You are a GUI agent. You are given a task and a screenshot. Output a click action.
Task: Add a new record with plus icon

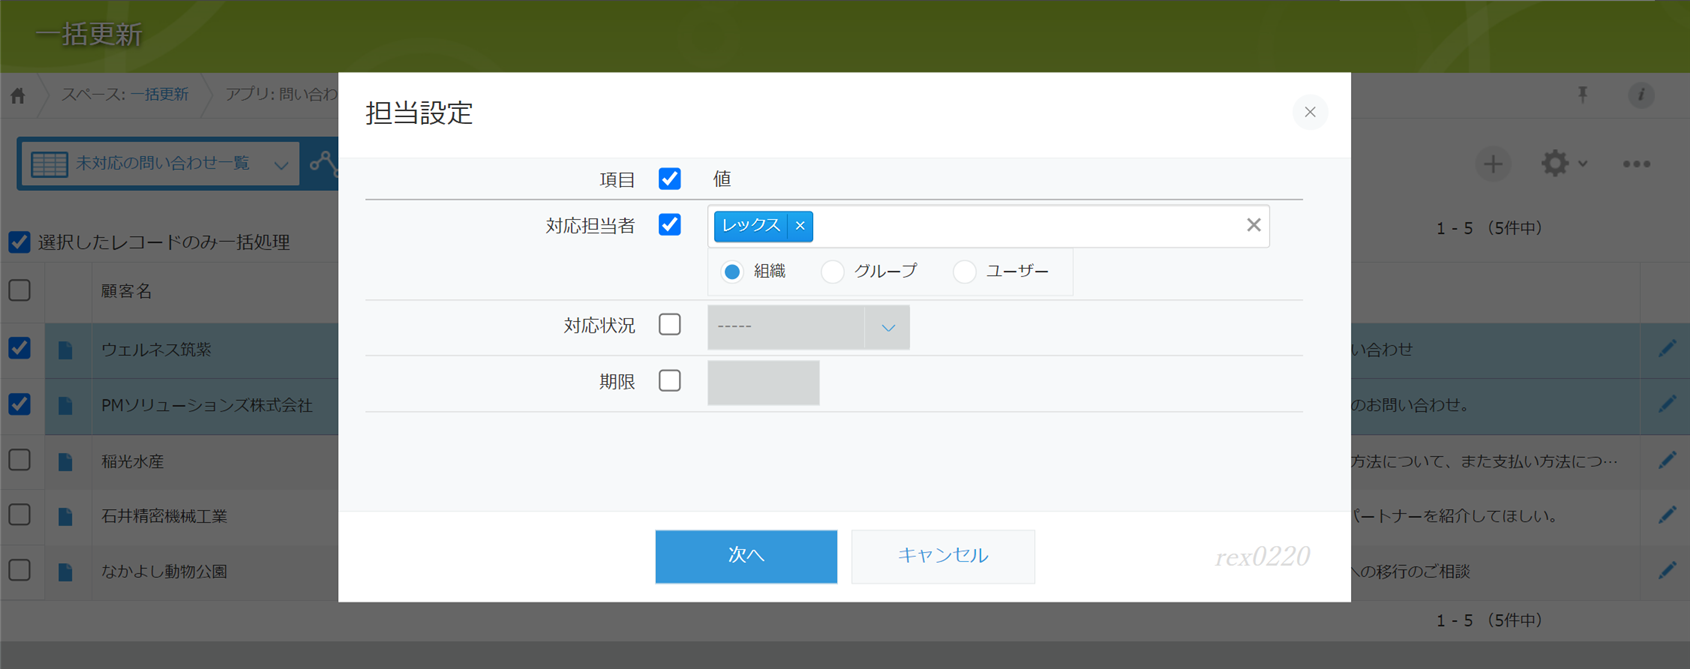1493,164
